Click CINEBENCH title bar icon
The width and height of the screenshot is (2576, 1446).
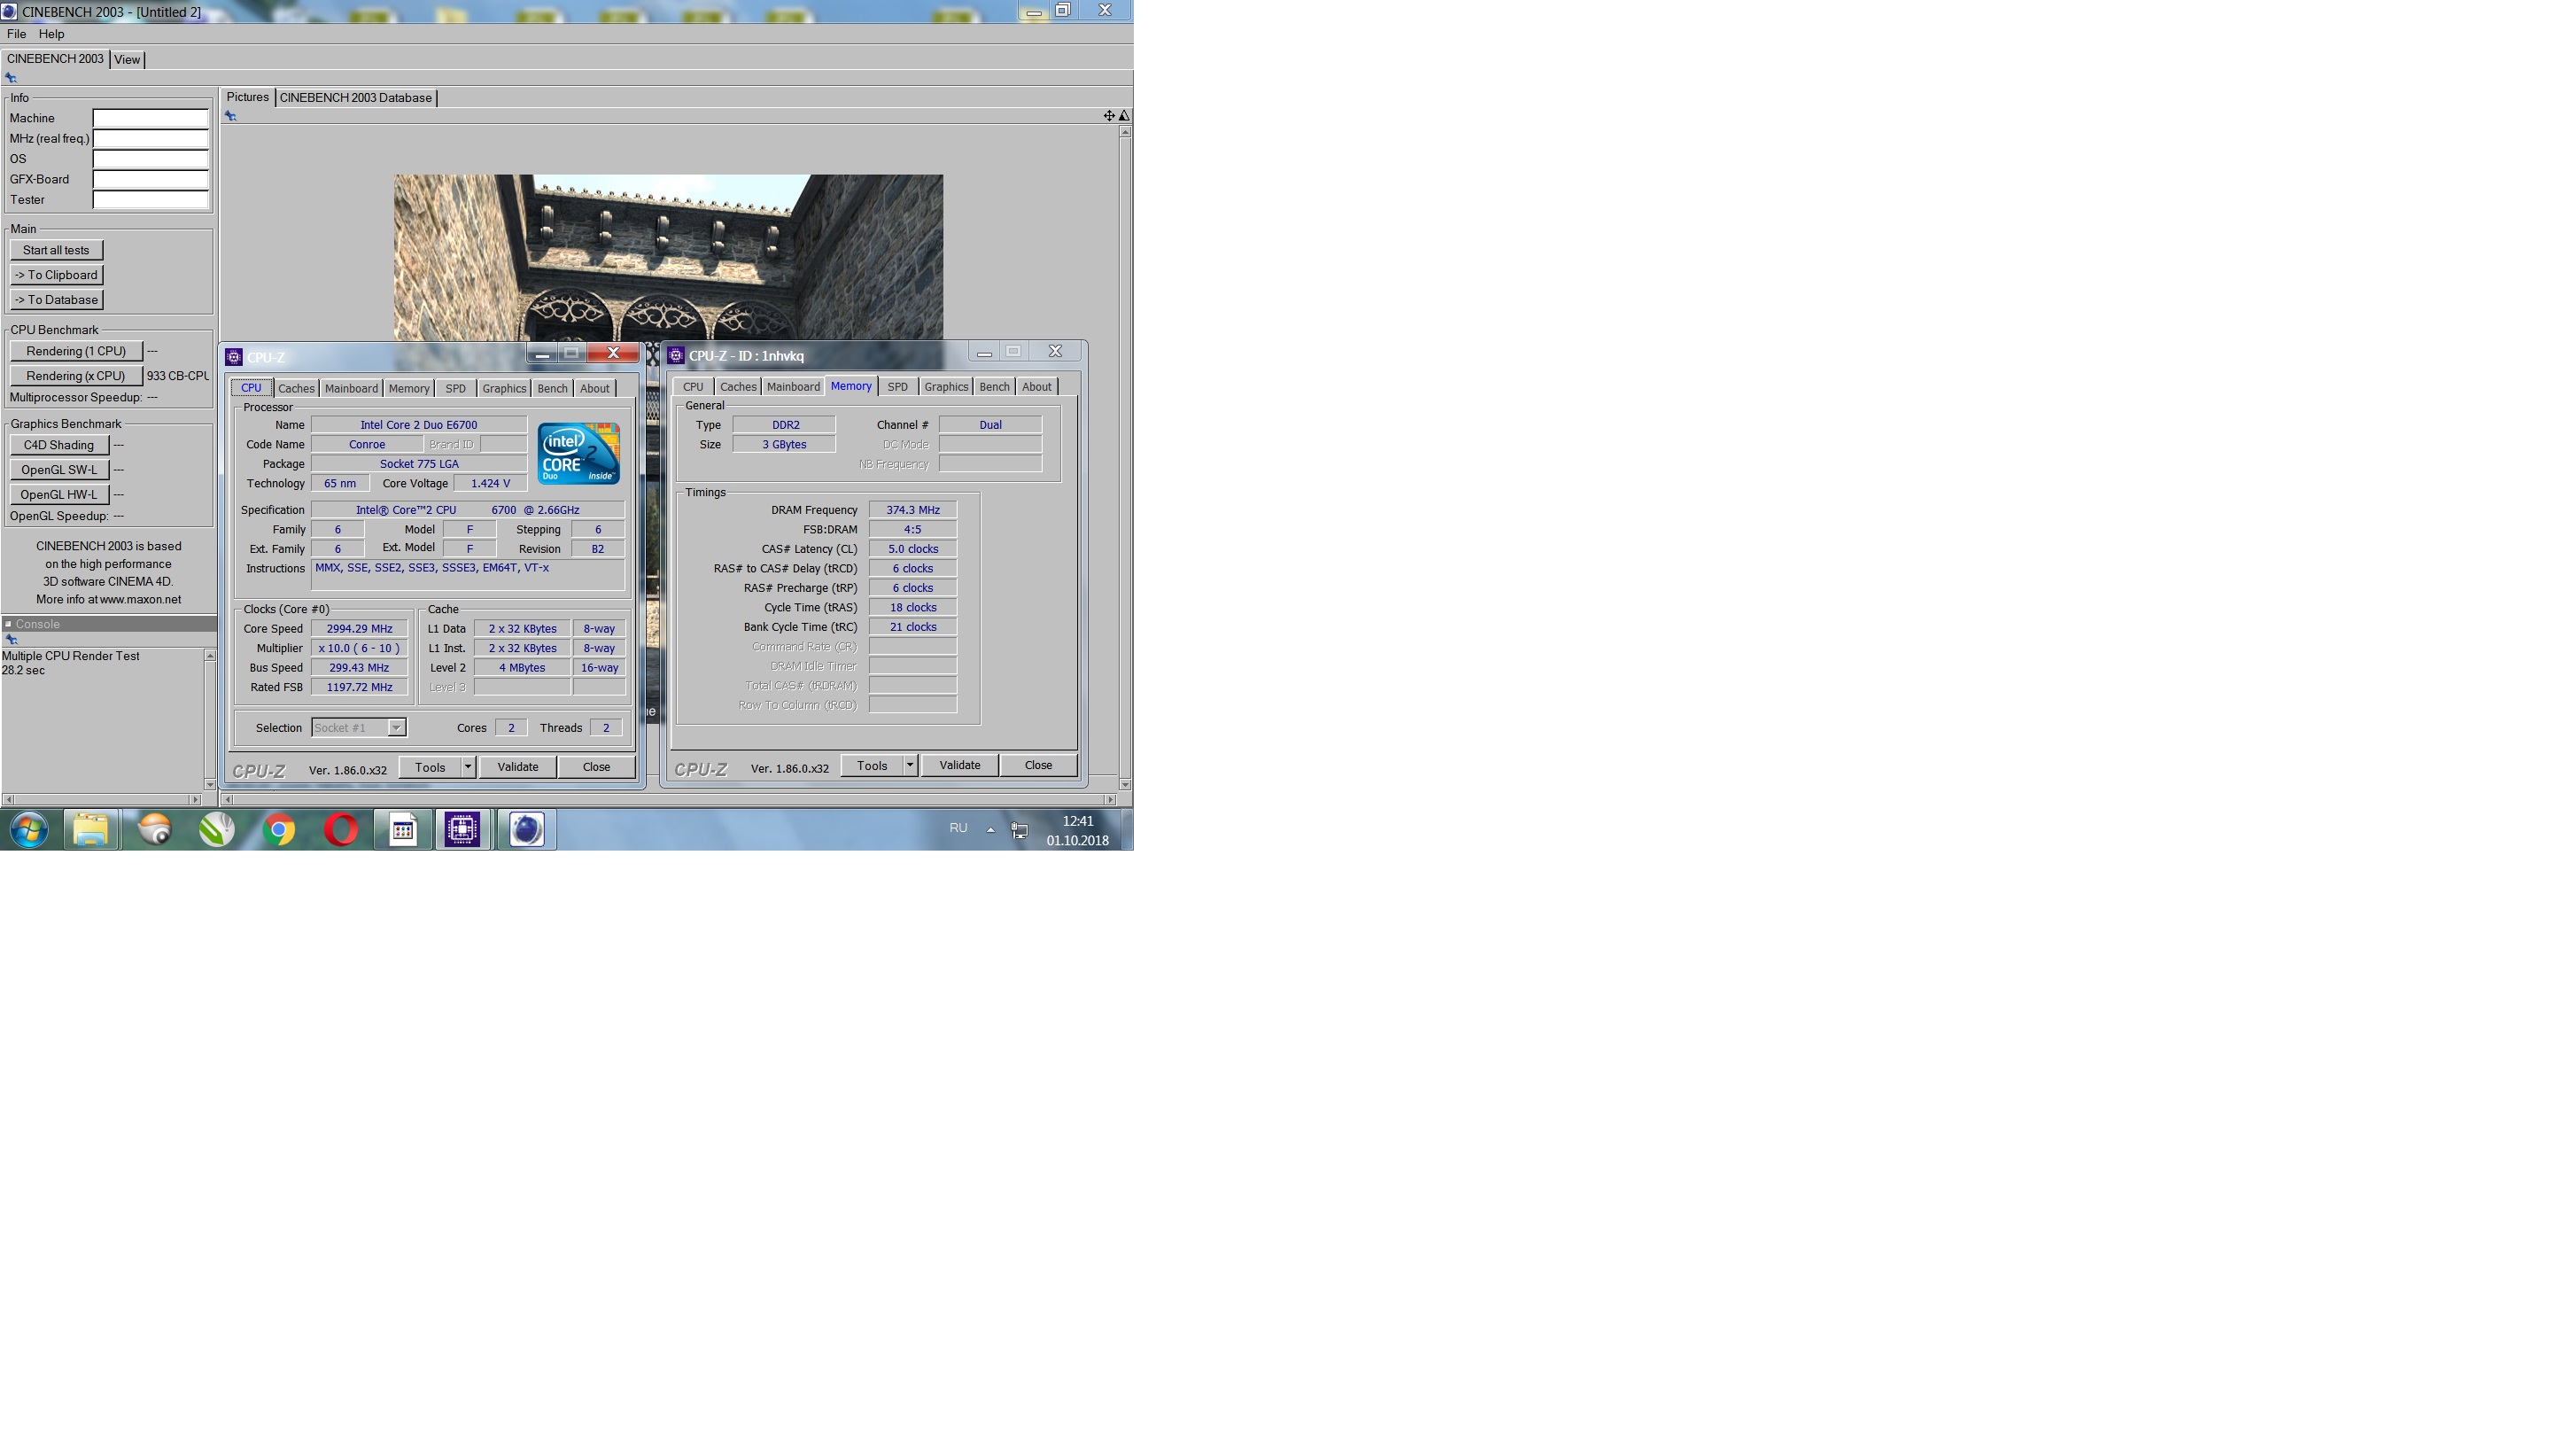click(x=9, y=11)
